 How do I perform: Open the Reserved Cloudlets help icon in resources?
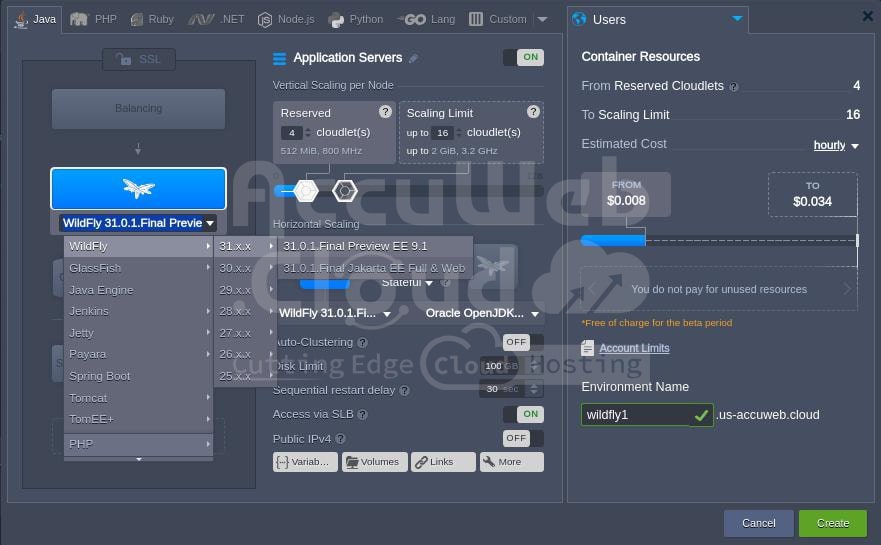pos(733,87)
